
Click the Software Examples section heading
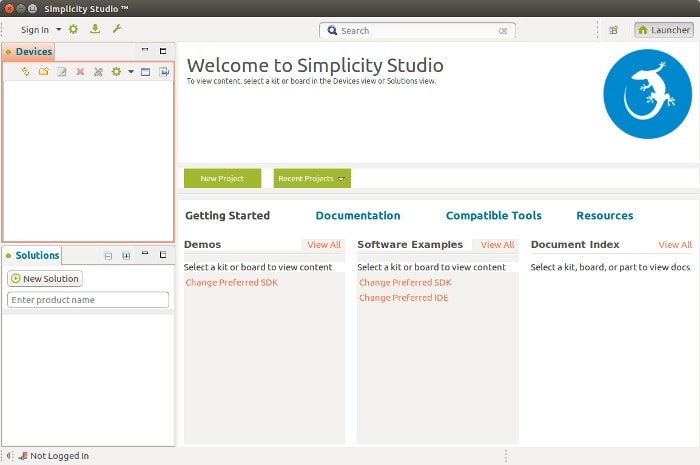coord(410,245)
